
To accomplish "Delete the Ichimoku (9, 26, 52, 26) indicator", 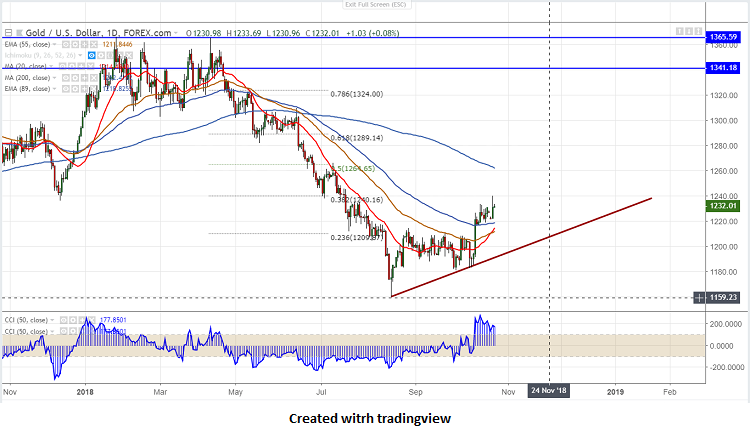I will pyautogui.click(x=129, y=56).
